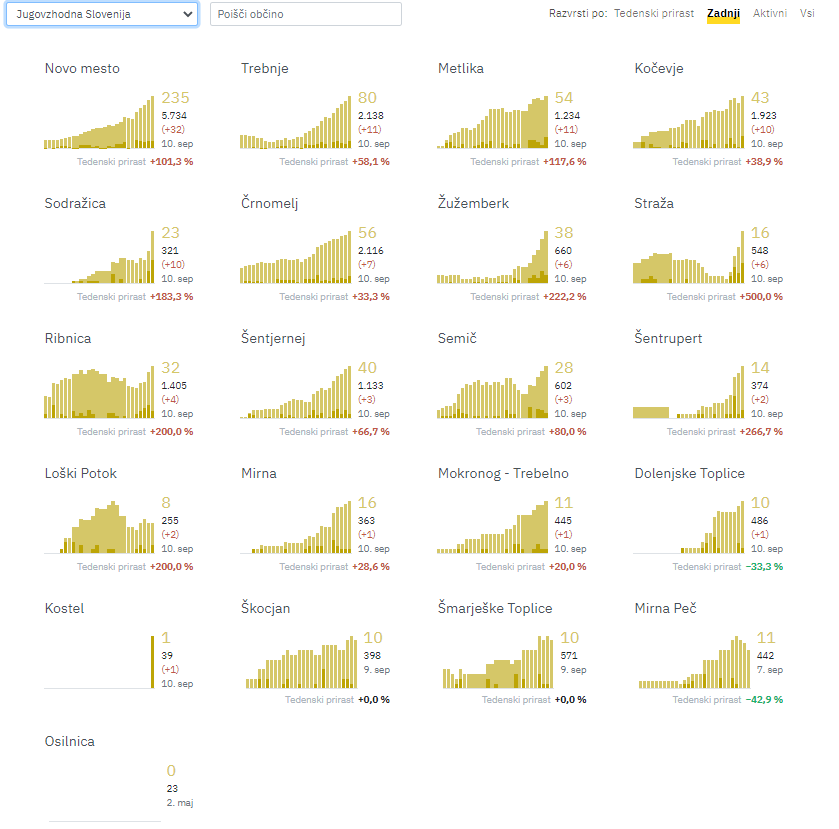Click the 1.405 total for Ribnica
Image resolution: width=839 pixels, height=829 pixels.
(174, 385)
